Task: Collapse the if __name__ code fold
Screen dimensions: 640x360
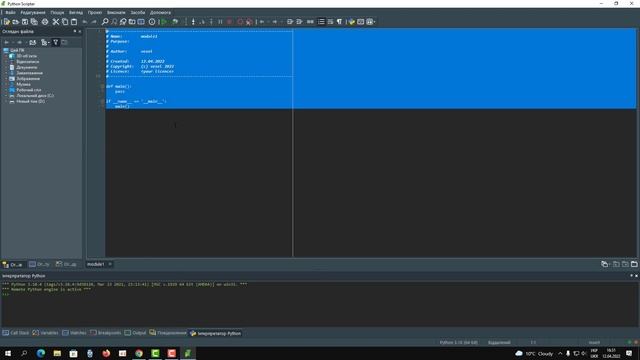Action: click(102, 101)
